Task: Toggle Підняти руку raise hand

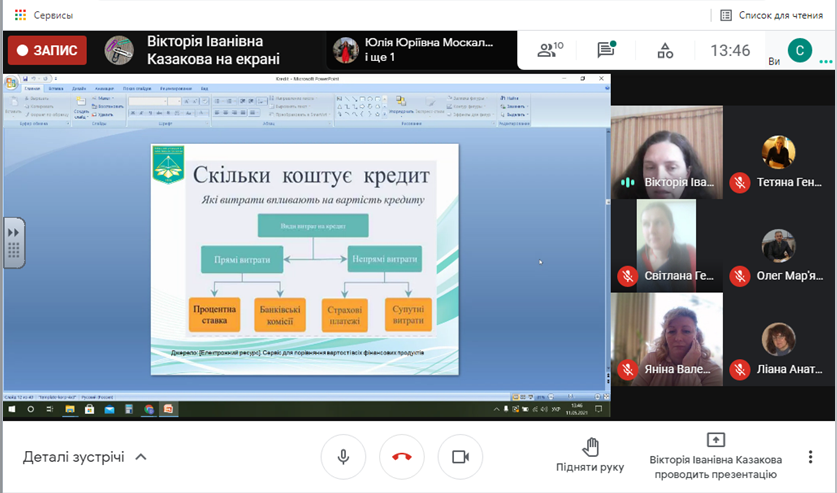Action: tap(590, 455)
